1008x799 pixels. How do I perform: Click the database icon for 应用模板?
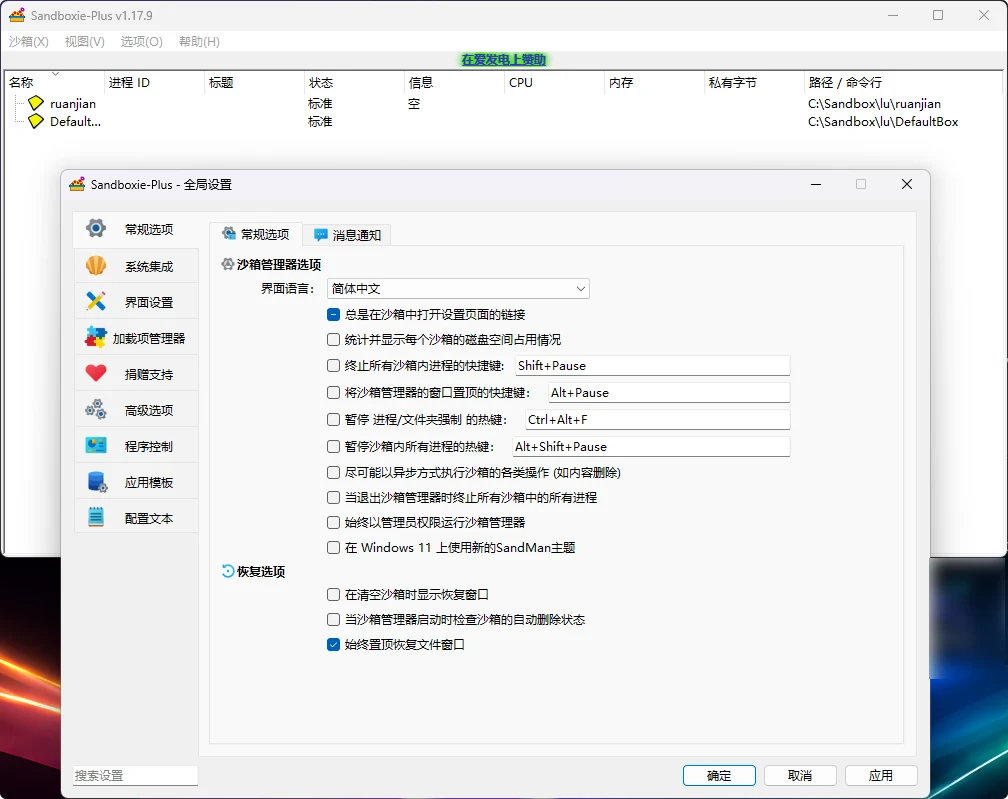96,481
